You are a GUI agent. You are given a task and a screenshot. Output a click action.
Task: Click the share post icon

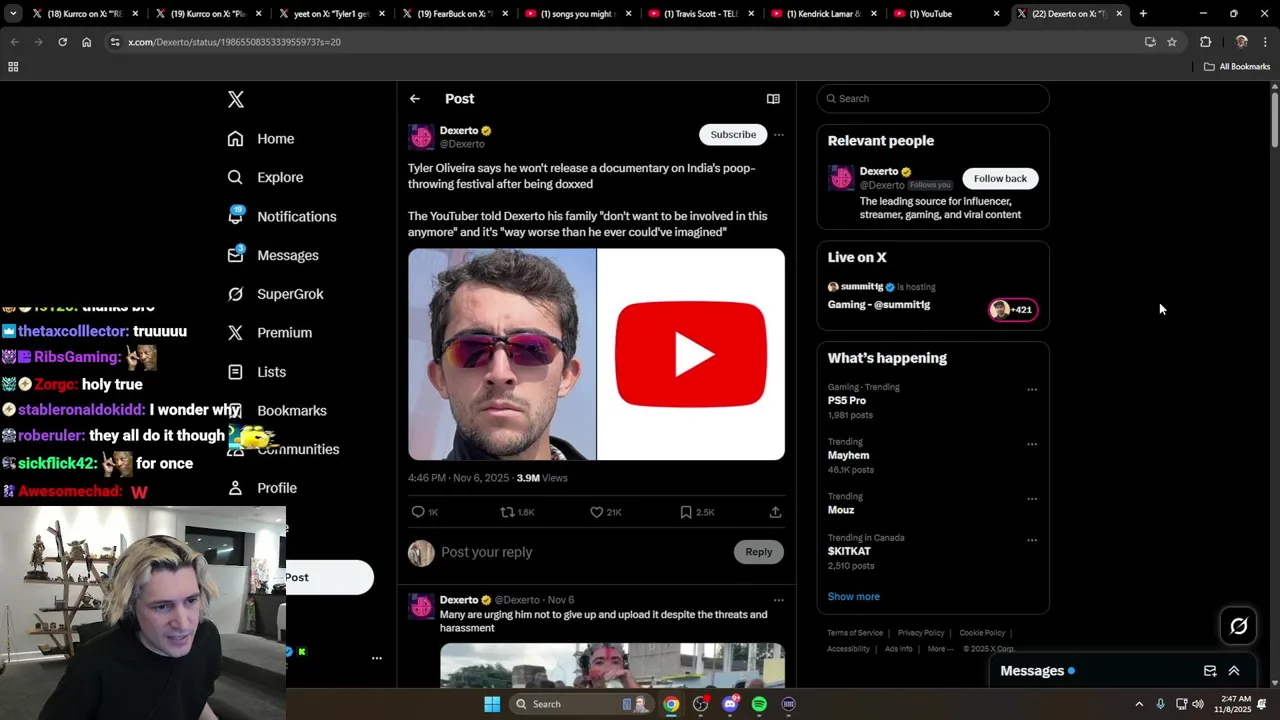tap(775, 512)
